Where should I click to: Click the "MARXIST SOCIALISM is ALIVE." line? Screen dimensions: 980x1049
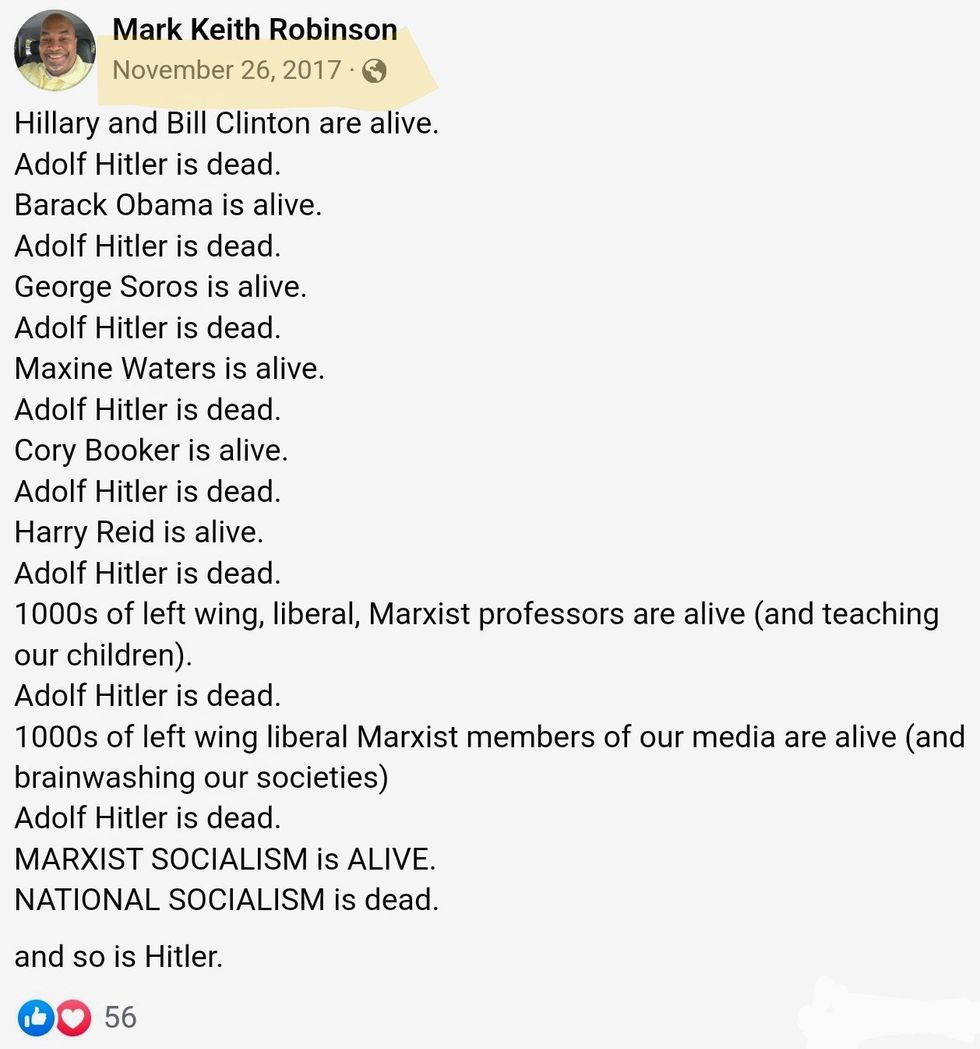click(x=224, y=858)
